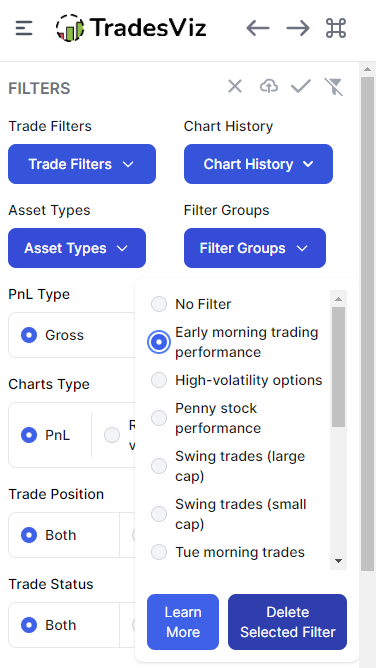This screenshot has height=668, width=376.
Task: Clear filters using crossed funnel icon
Action: [333, 87]
